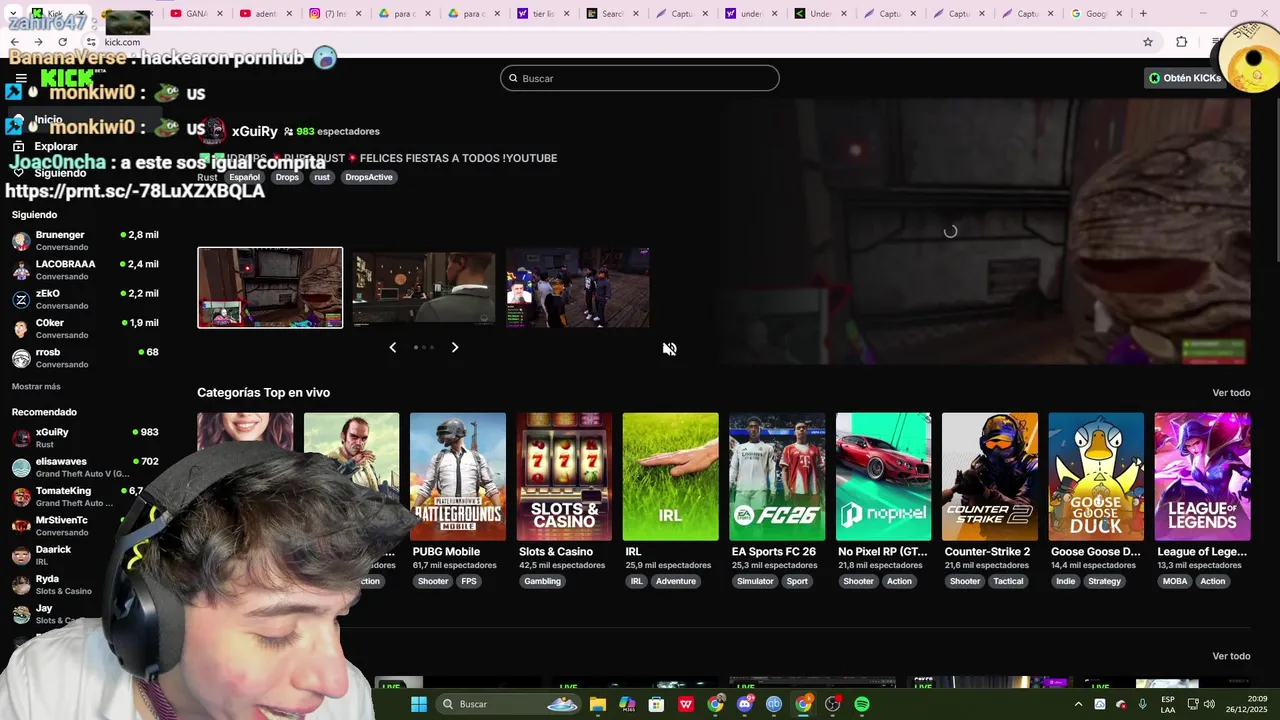Click the browser back arrow
1280x720 pixels.
tap(15, 42)
